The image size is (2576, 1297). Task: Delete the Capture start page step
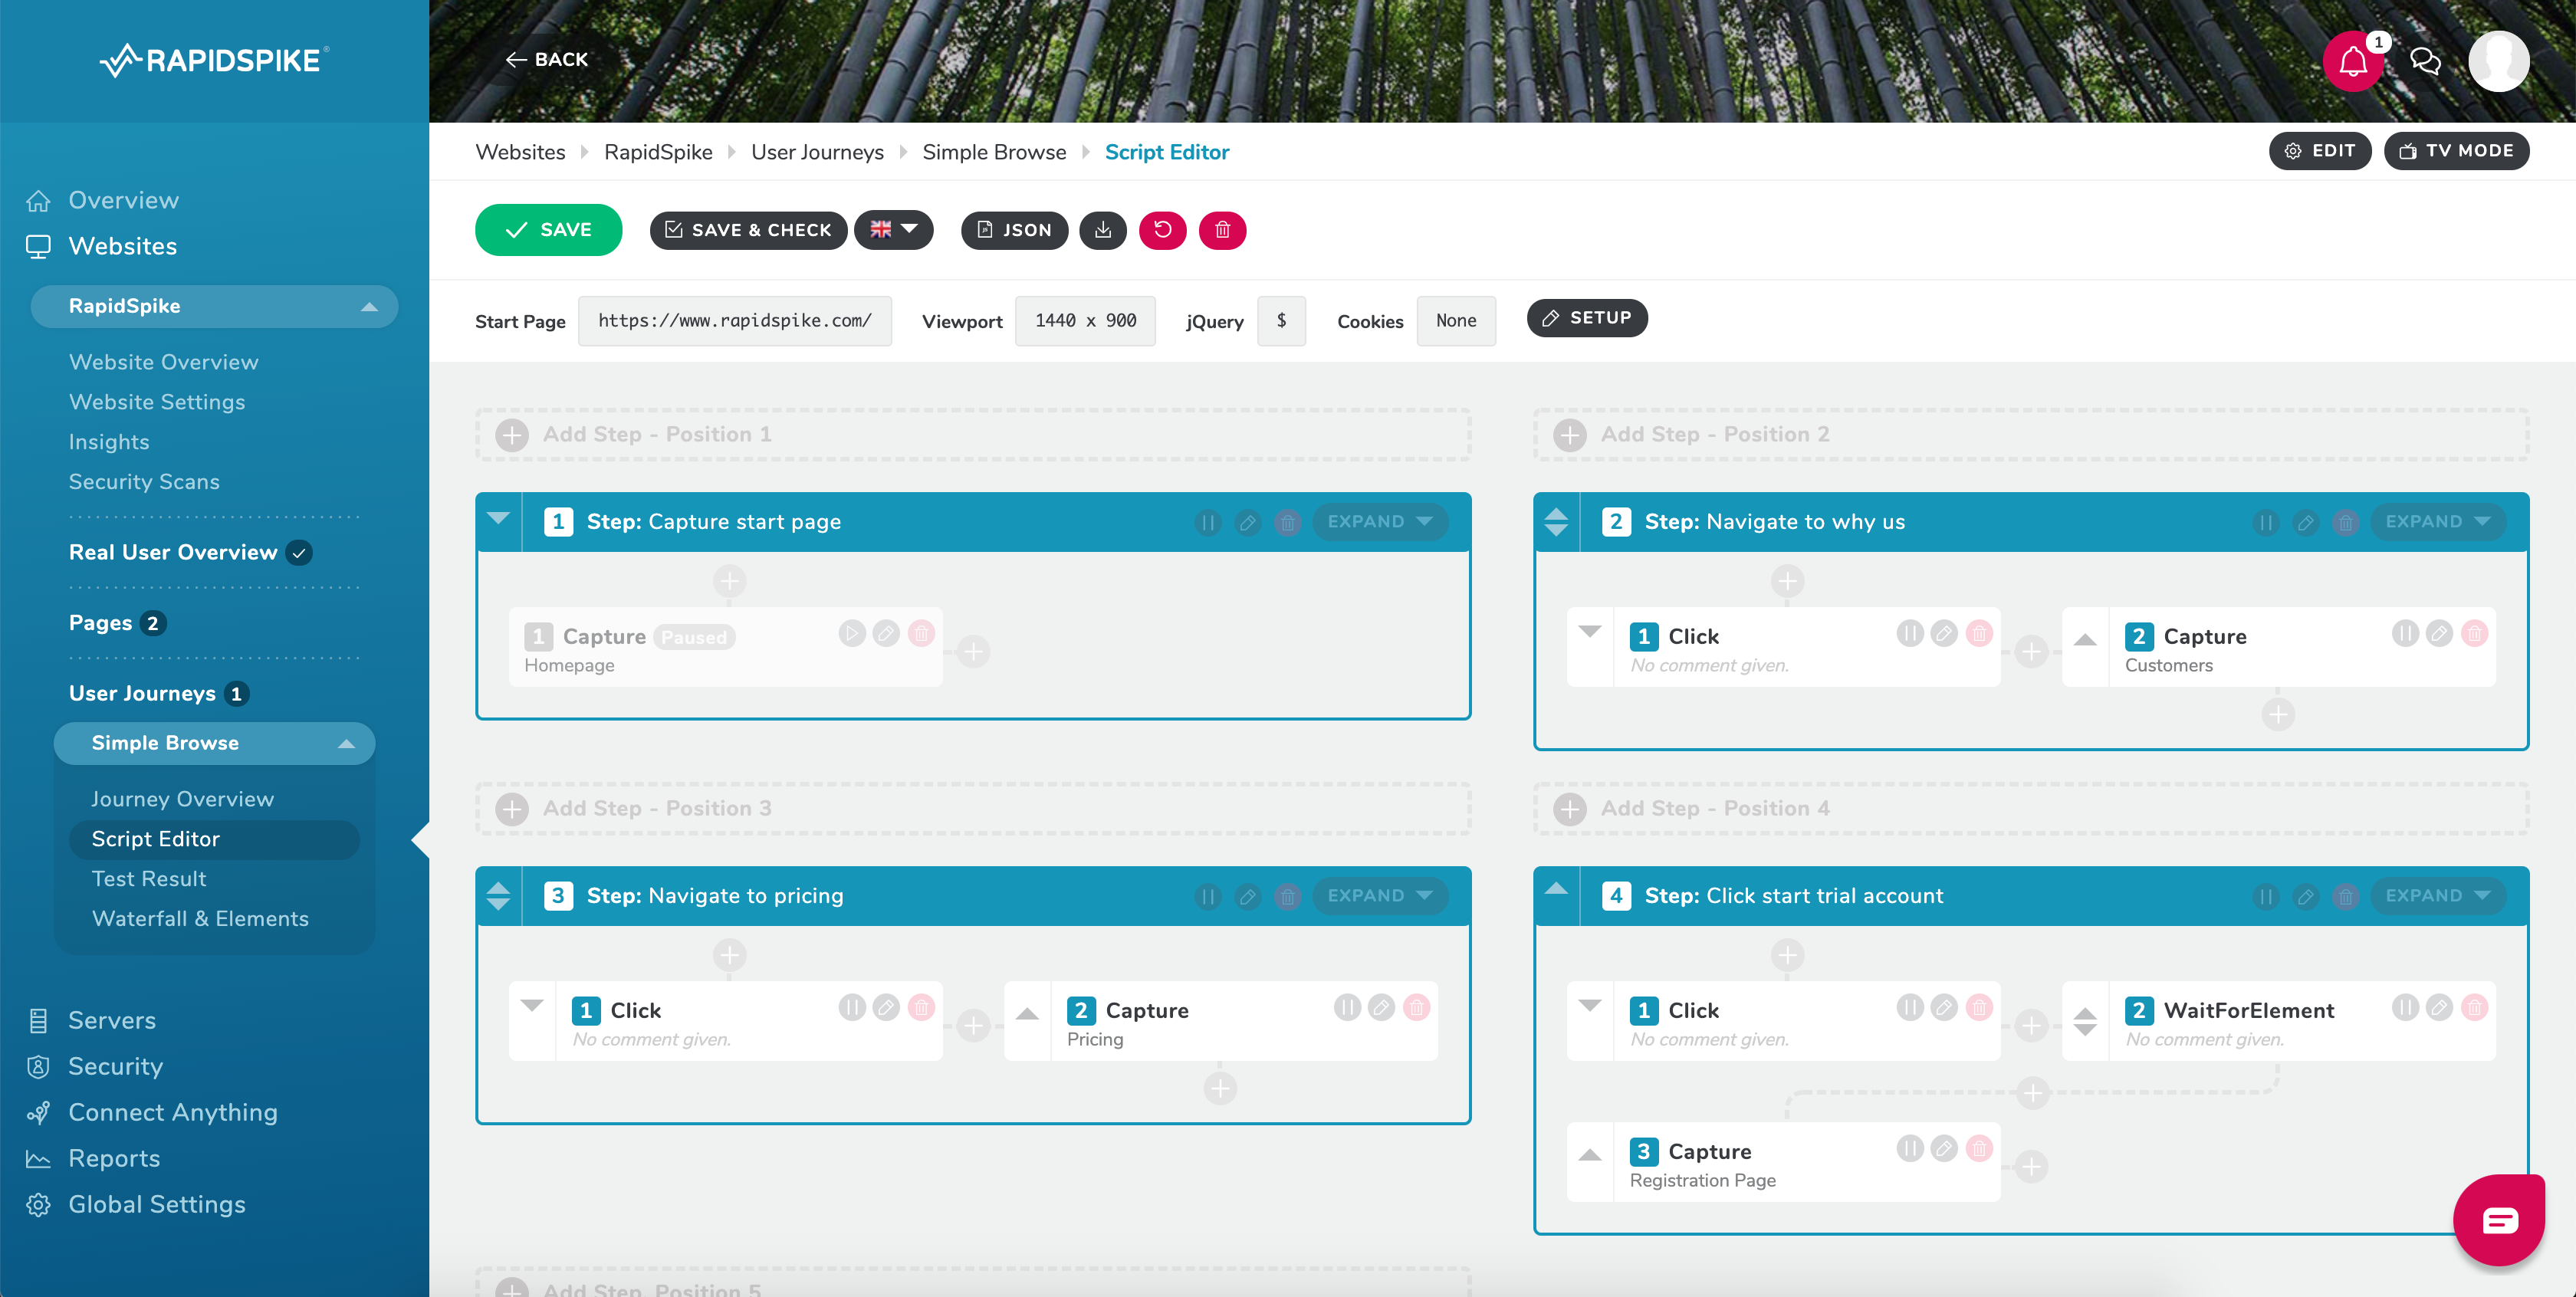1287,522
